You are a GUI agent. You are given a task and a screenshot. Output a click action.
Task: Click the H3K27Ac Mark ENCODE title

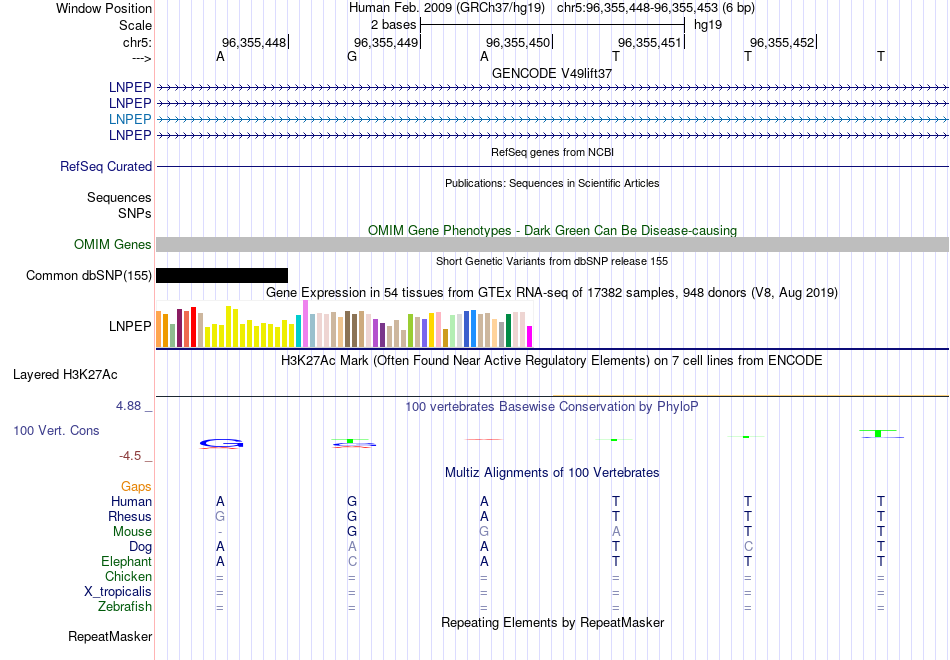tap(552, 361)
